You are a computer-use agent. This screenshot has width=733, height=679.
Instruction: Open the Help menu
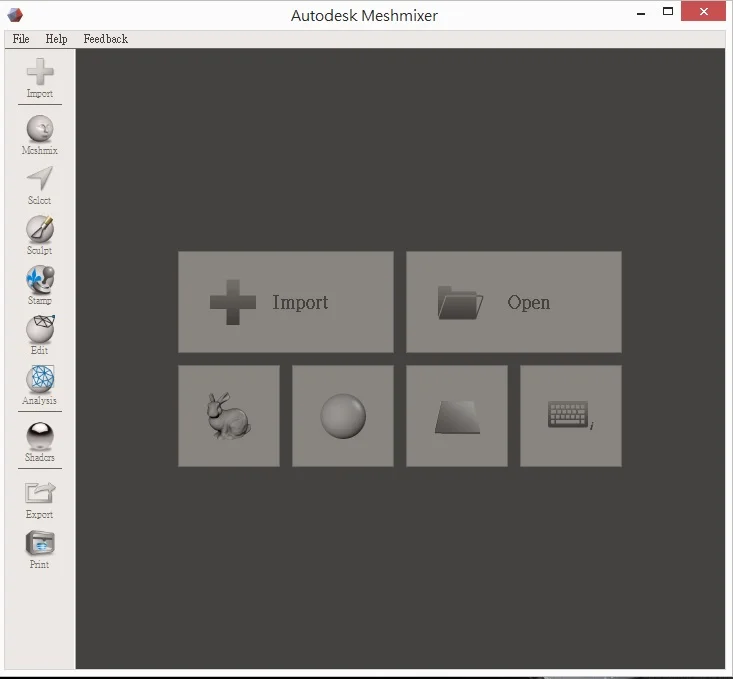click(57, 39)
